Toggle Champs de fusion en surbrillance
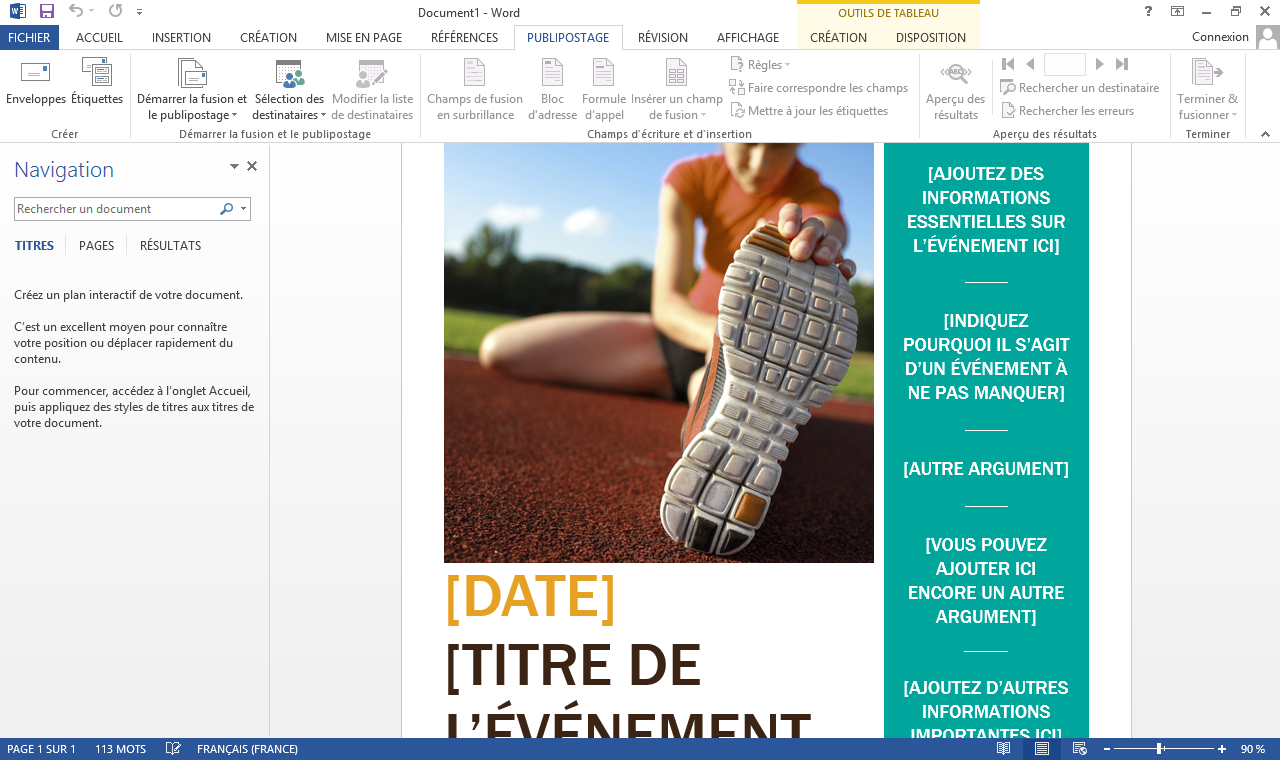 (x=475, y=90)
